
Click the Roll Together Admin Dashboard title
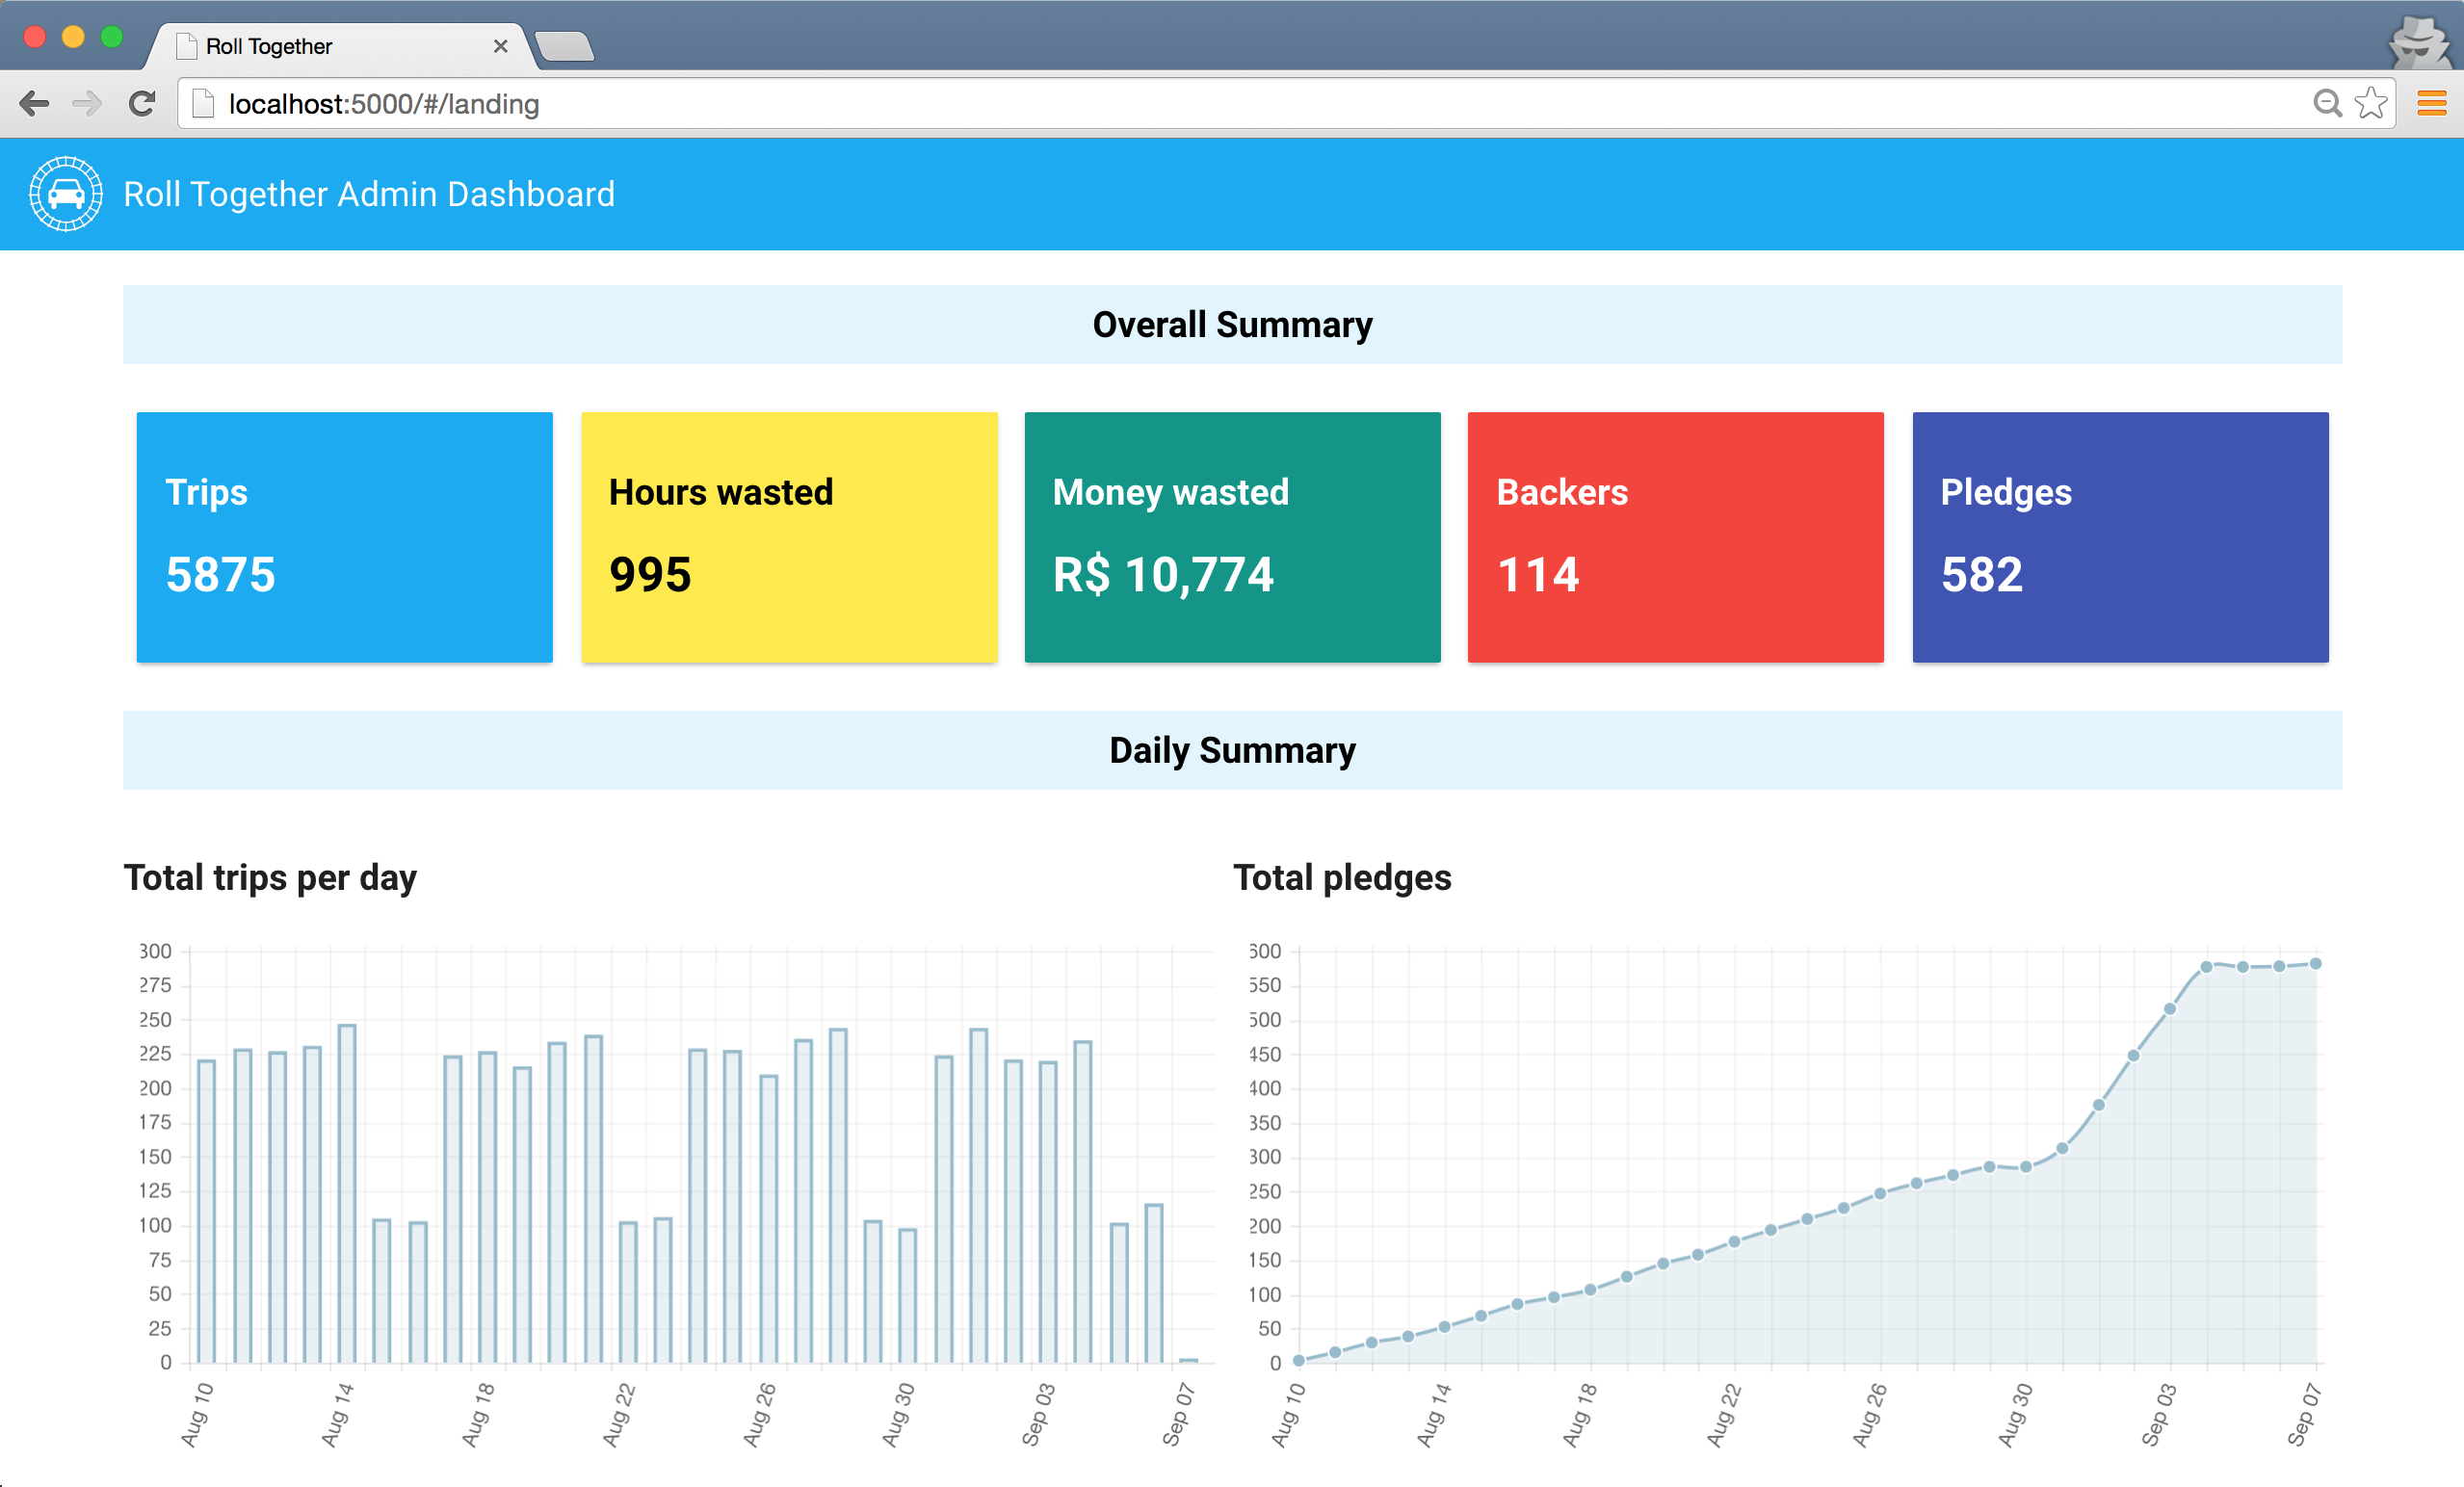click(x=368, y=194)
